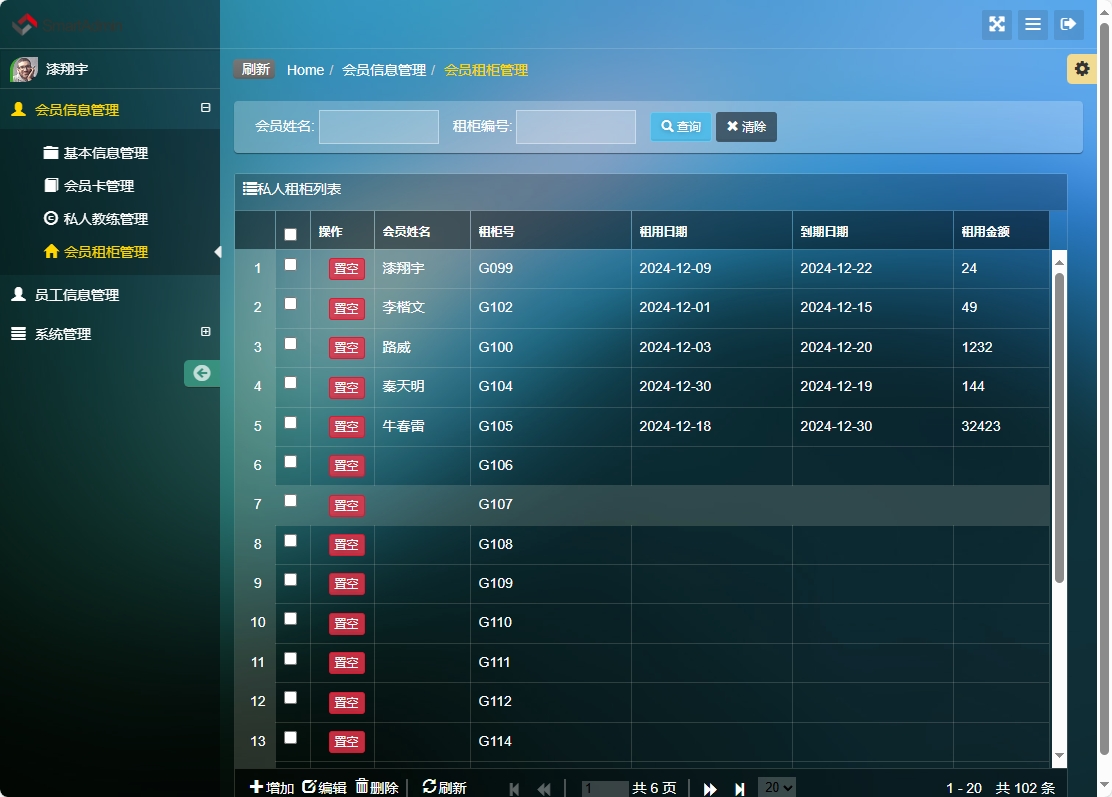Open the hamburger menu icon in header
Viewport: 1112px width, 797px height.
point(1033,25)
